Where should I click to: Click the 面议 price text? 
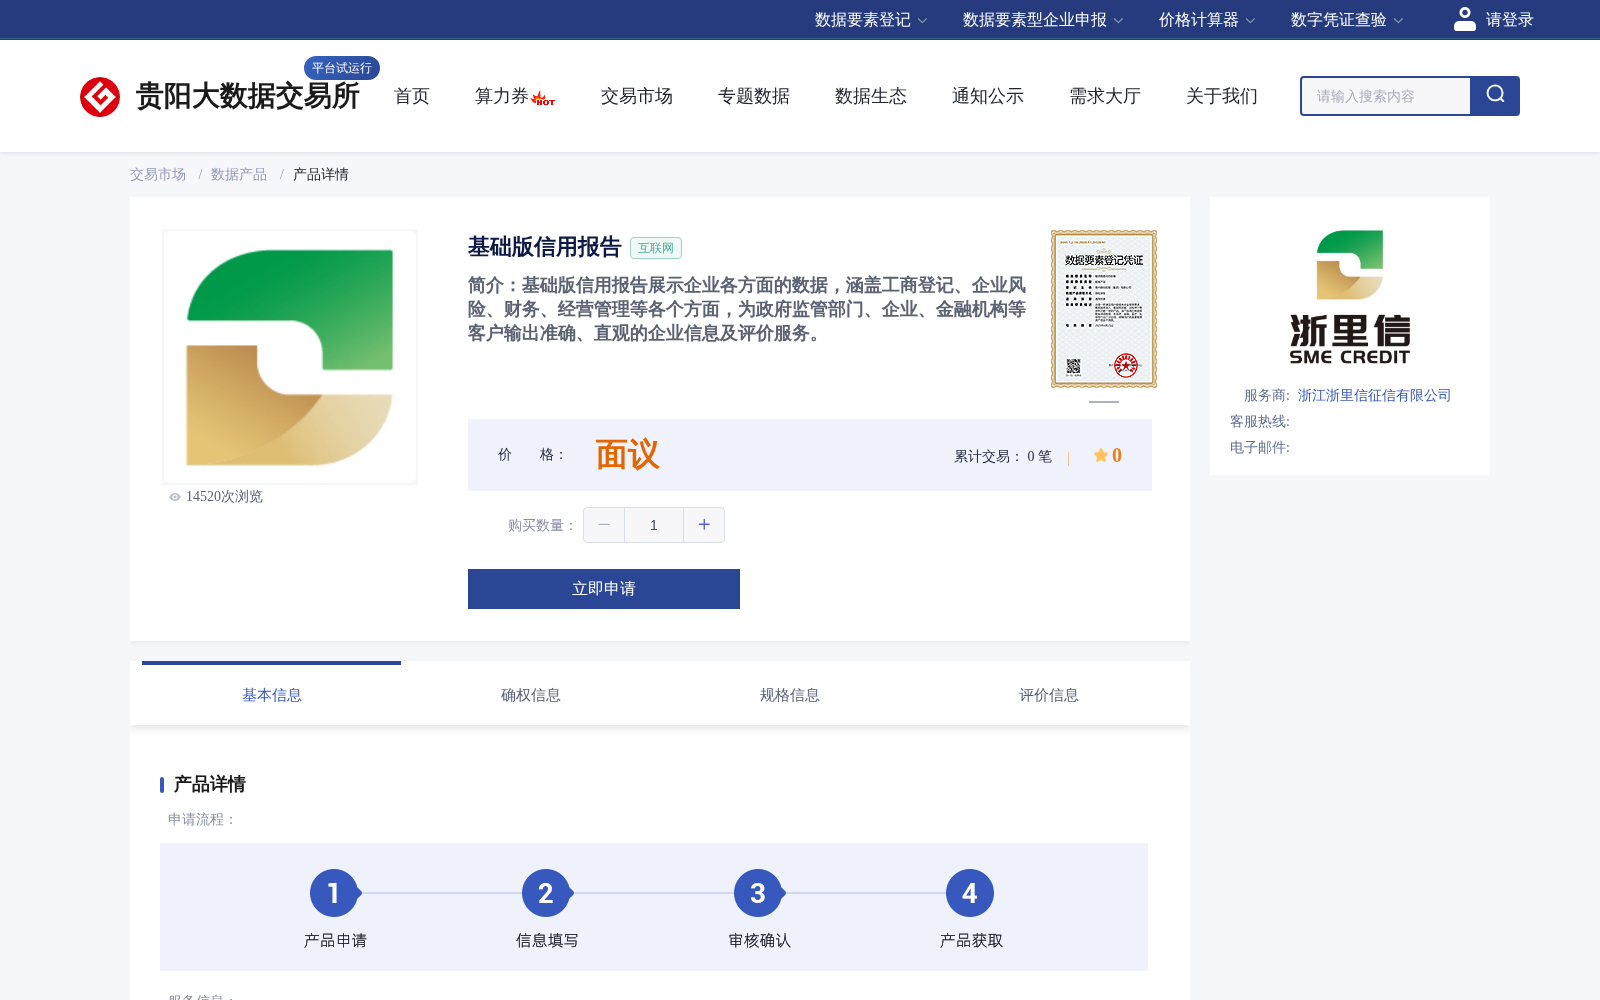tap(628, 455)
